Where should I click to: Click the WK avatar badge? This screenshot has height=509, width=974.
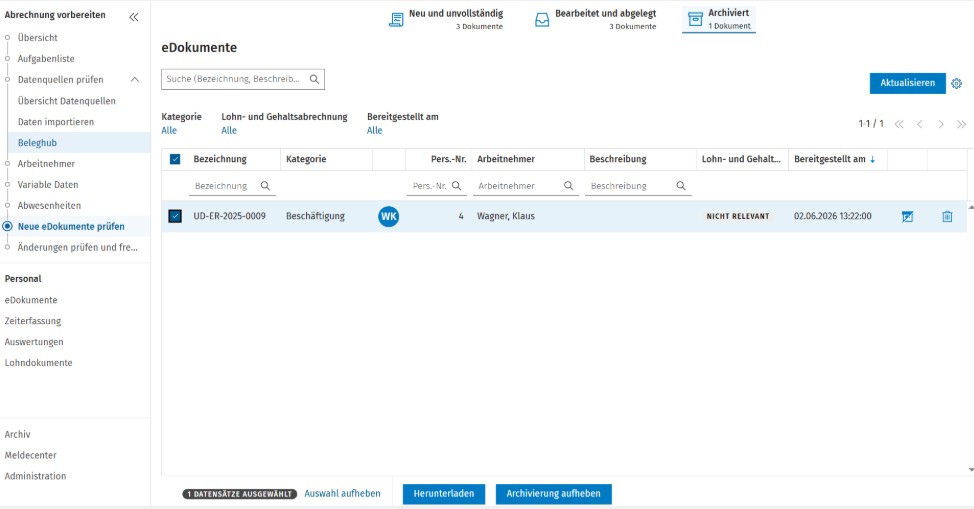click(x=389, y=216)
